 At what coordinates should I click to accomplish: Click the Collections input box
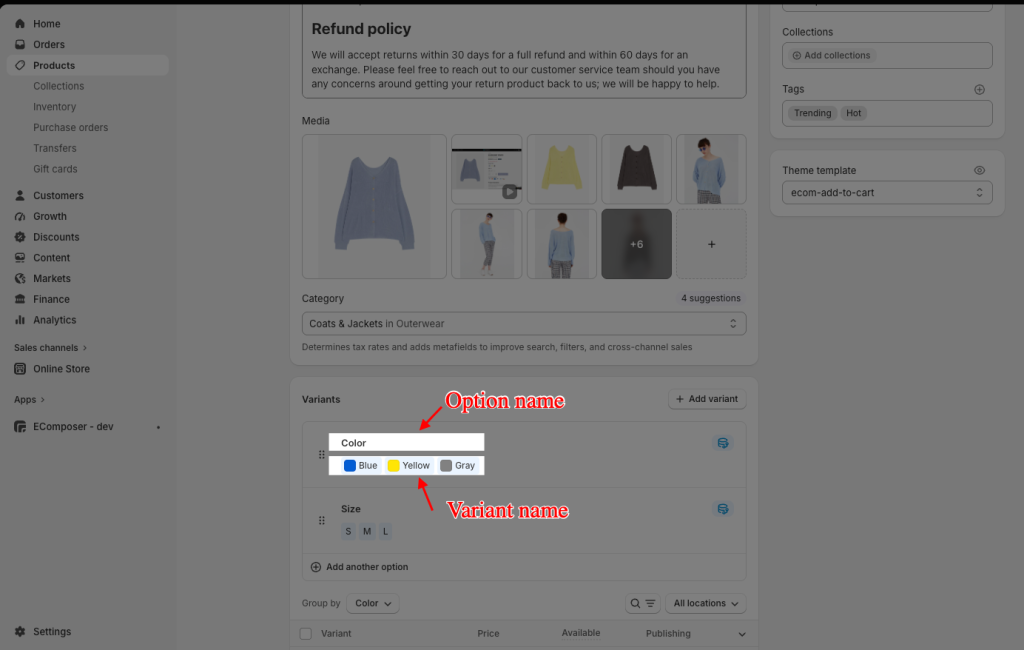[887, 56]
